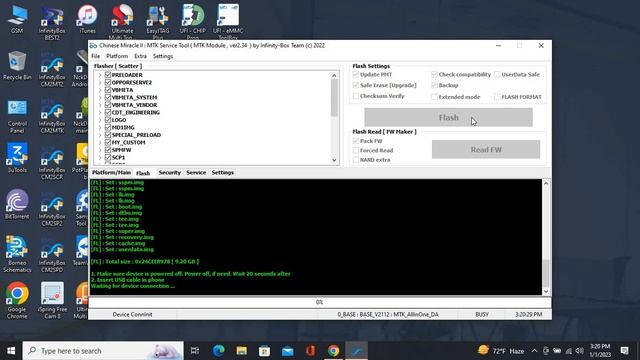Expand MY_CUSTOM tree node
This screenshot has height=360, width=640.
(100, 142)
